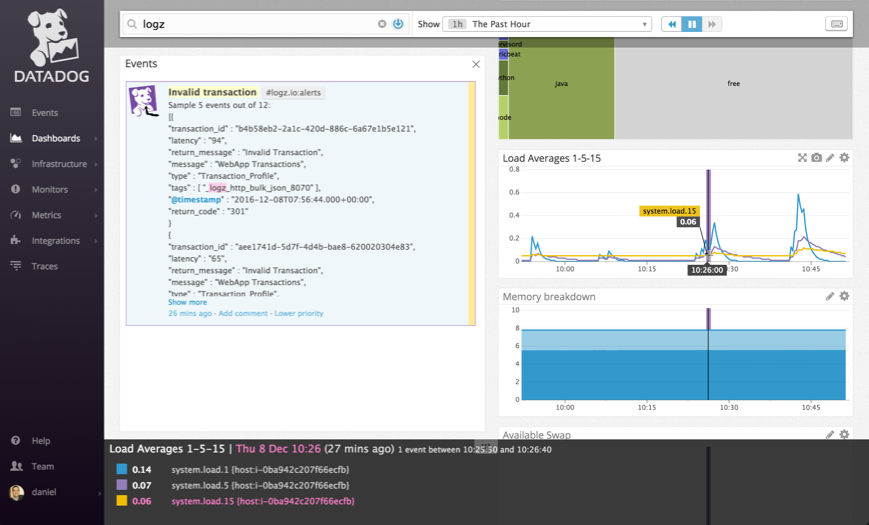Expand the Infrastructure submenu arrow
869x525 pixels.
pyautogui.click(x=96, y=164)
